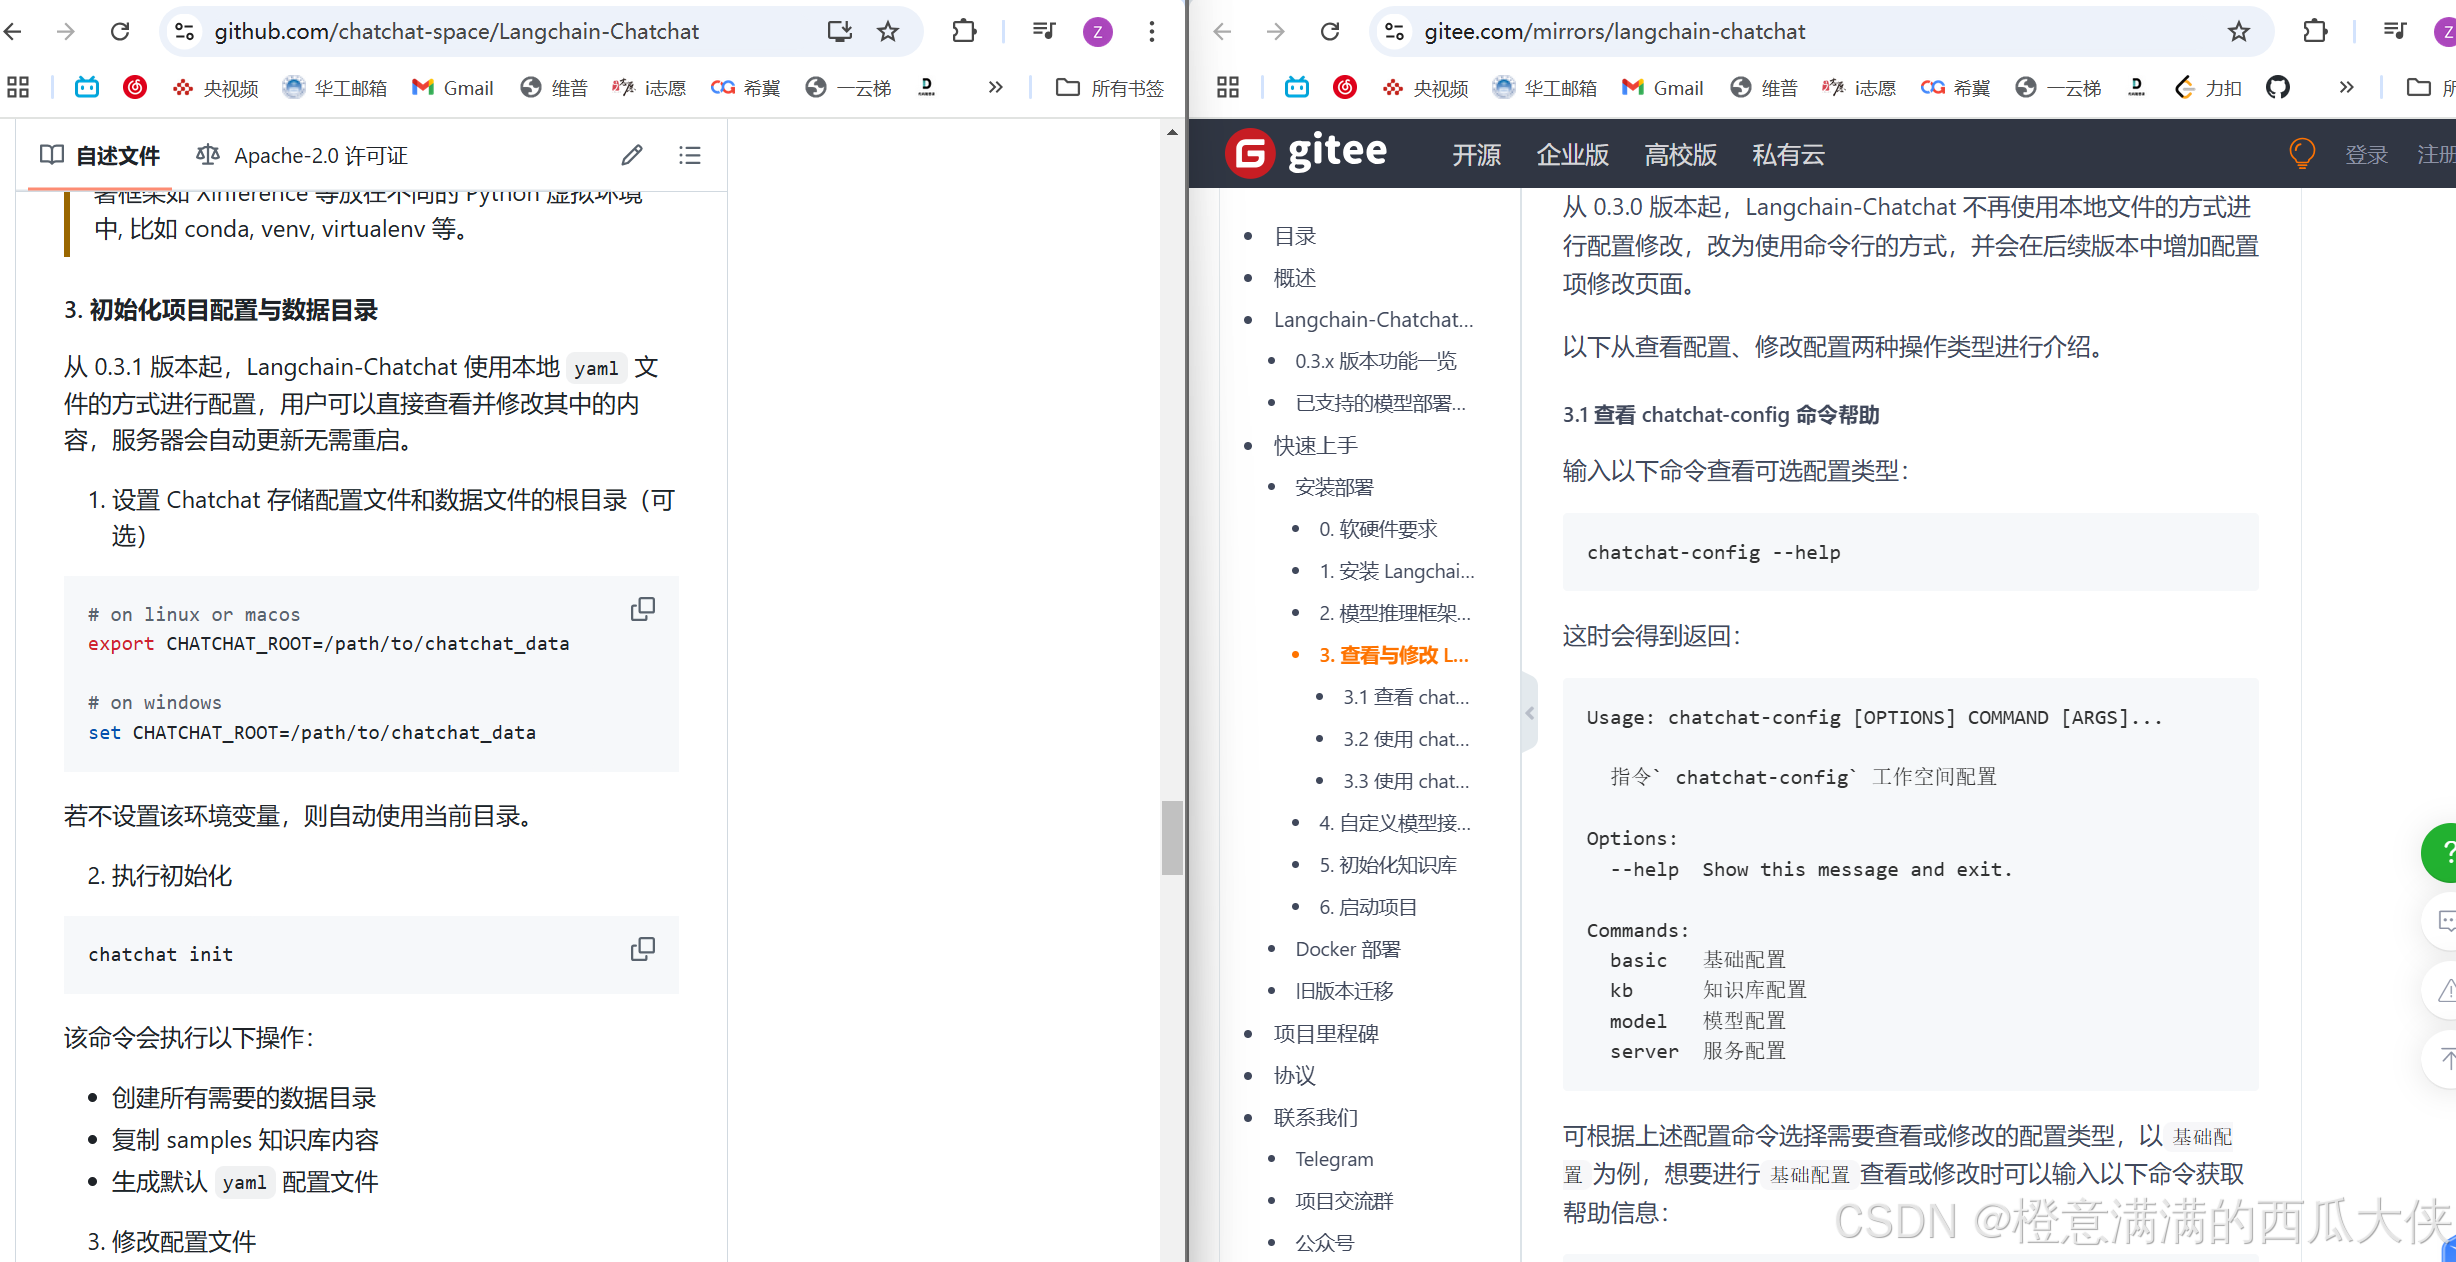Select 项目里程碑 in the outline
Screen dimensions: 2456x1262
point(1326,1033)
